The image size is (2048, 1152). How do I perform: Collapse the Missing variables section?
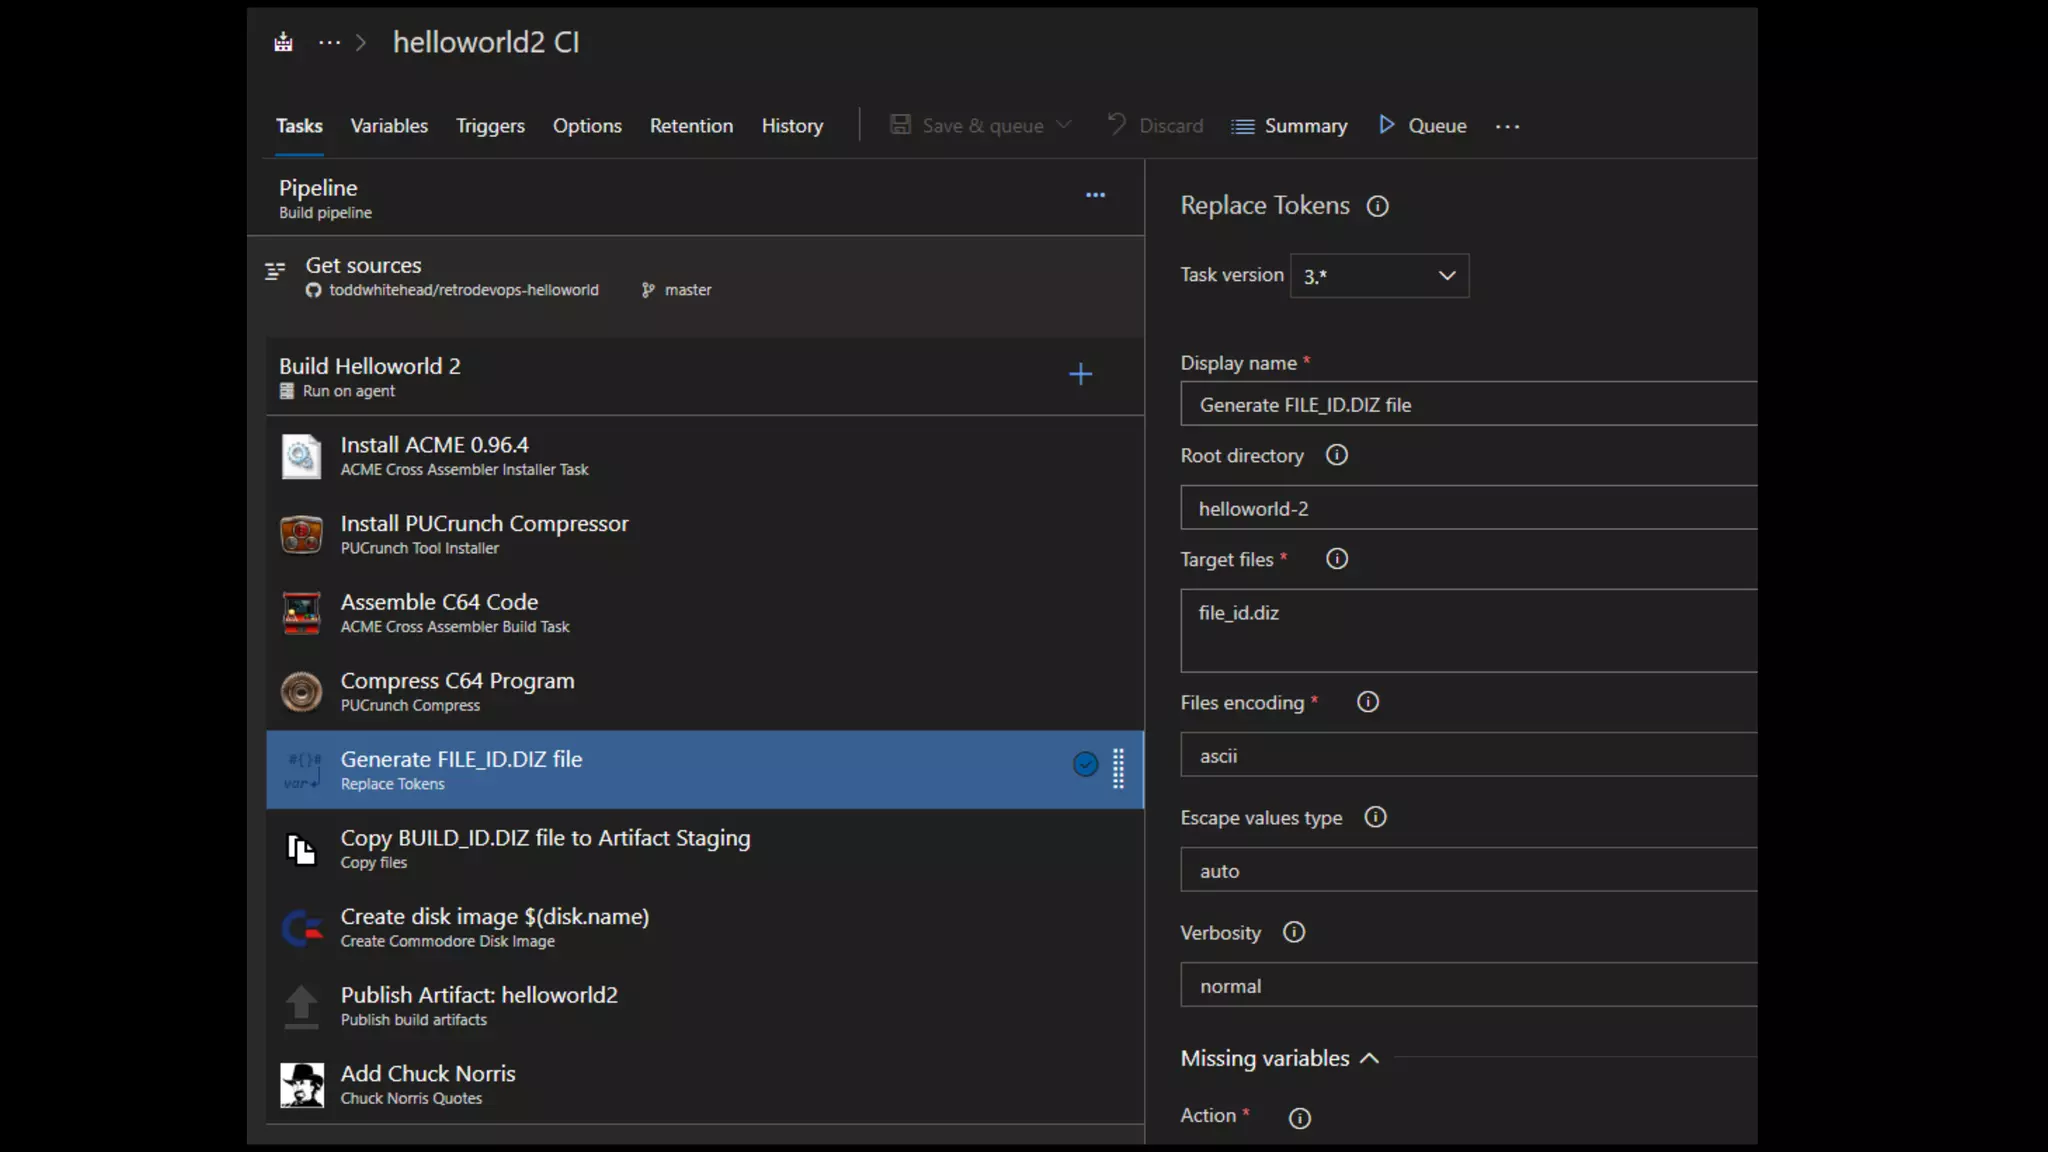pos(1369,1058)
